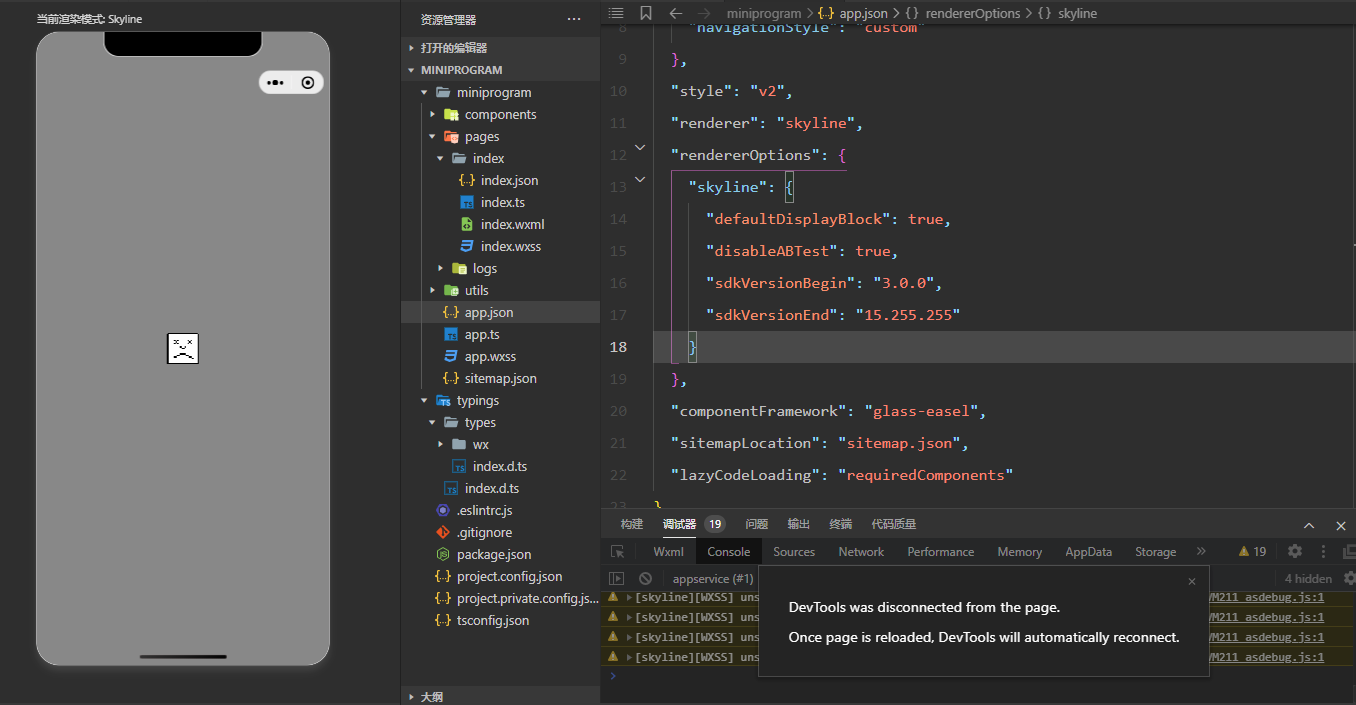Open tsconfig.json file
Viewport: 1356px width, 705px height.
500,620
